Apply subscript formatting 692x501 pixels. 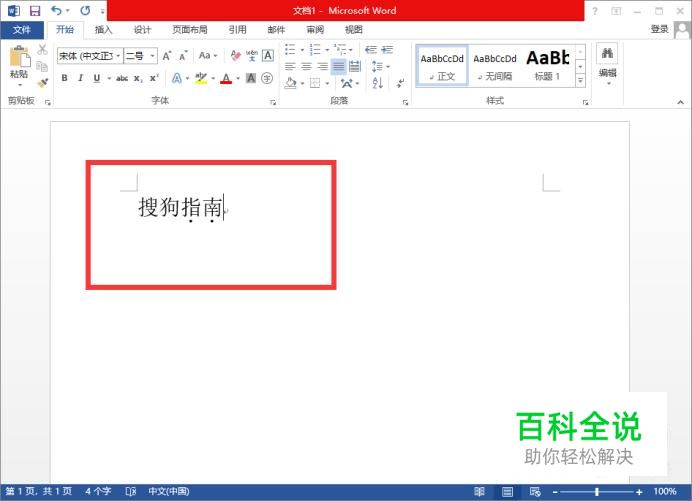pyautogui.click(x=138, y=79)
